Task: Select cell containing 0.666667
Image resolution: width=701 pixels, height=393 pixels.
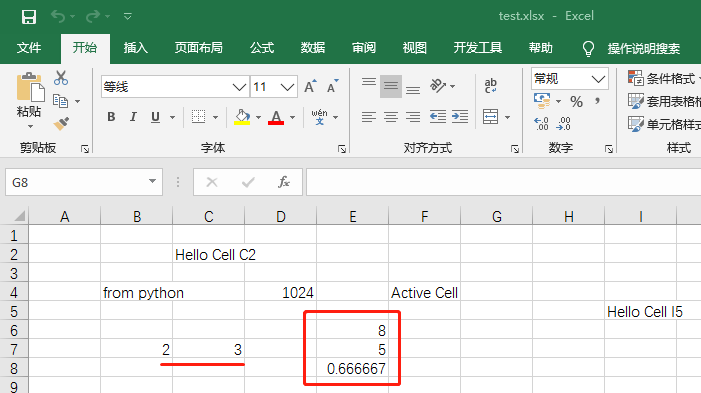Action: (x=353, y=368)
